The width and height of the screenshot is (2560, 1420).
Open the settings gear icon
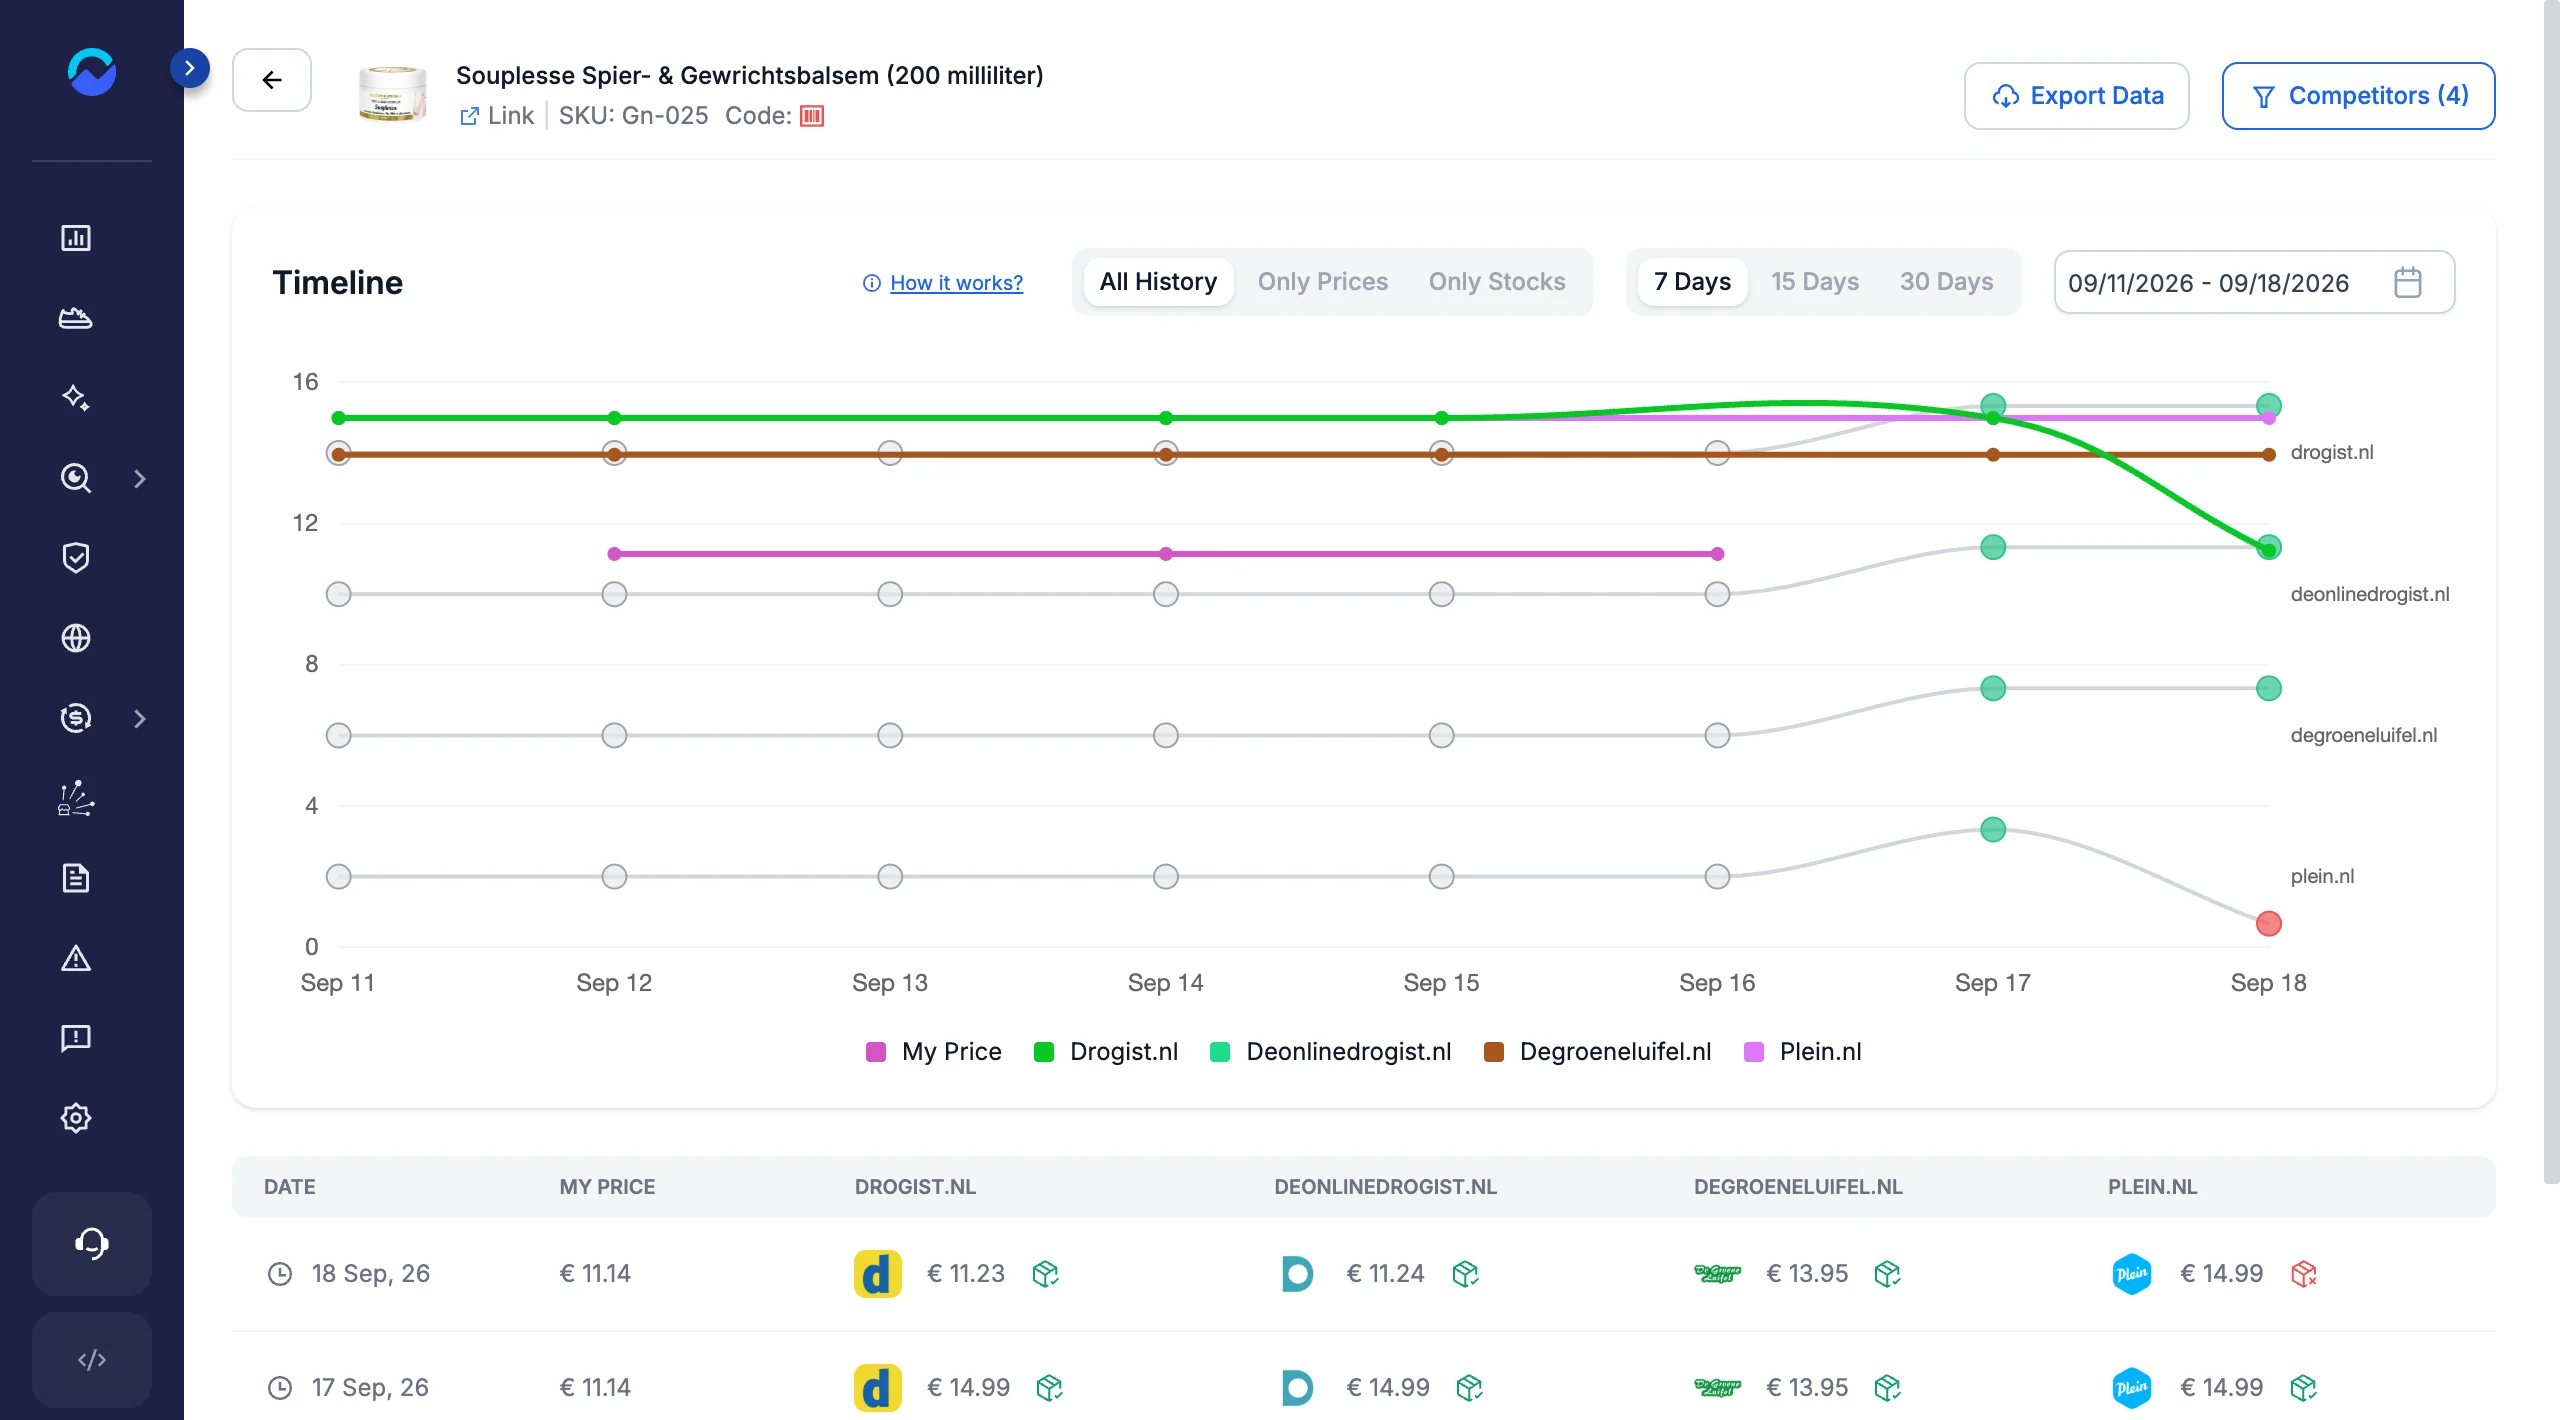[76, 1118]
